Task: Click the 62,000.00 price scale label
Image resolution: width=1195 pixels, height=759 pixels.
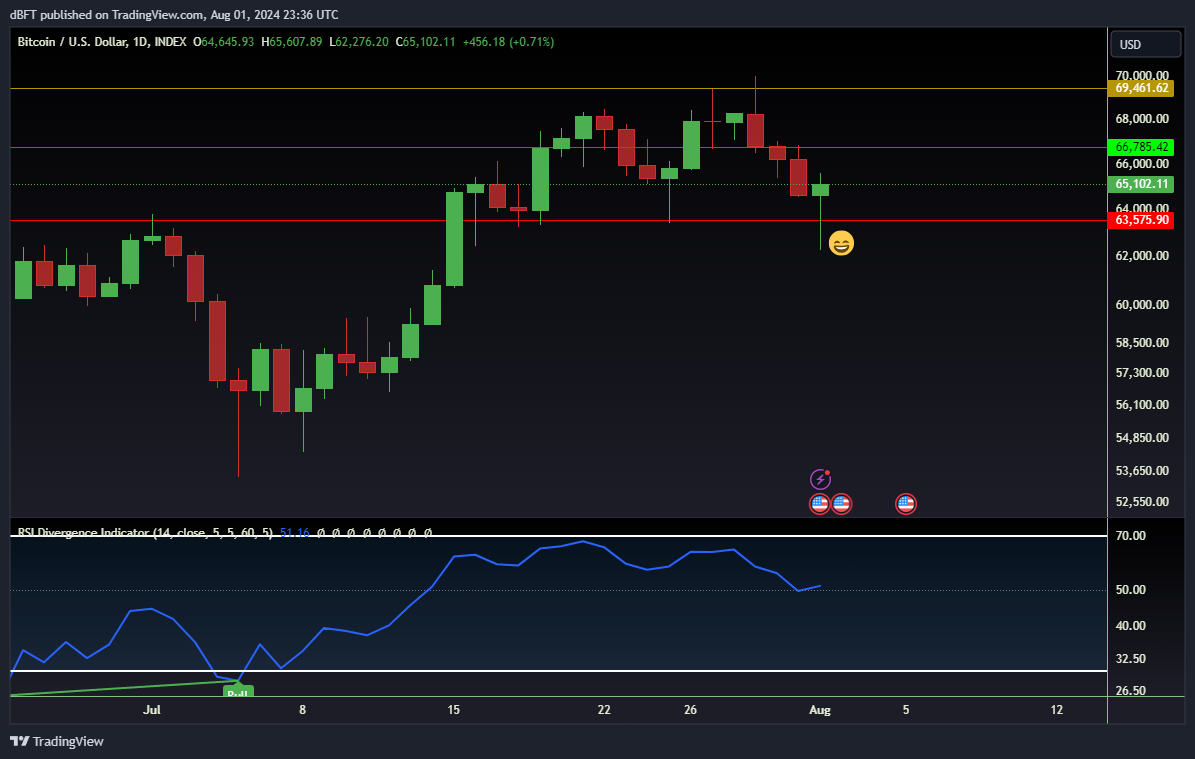Action: click(x=1142, y=256)
